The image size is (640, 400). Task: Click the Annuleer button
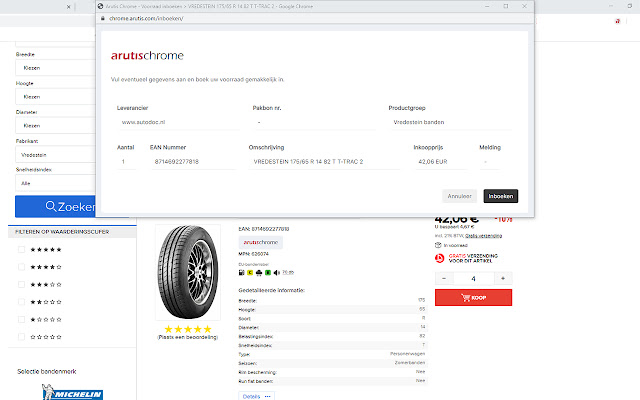(459, 196)
